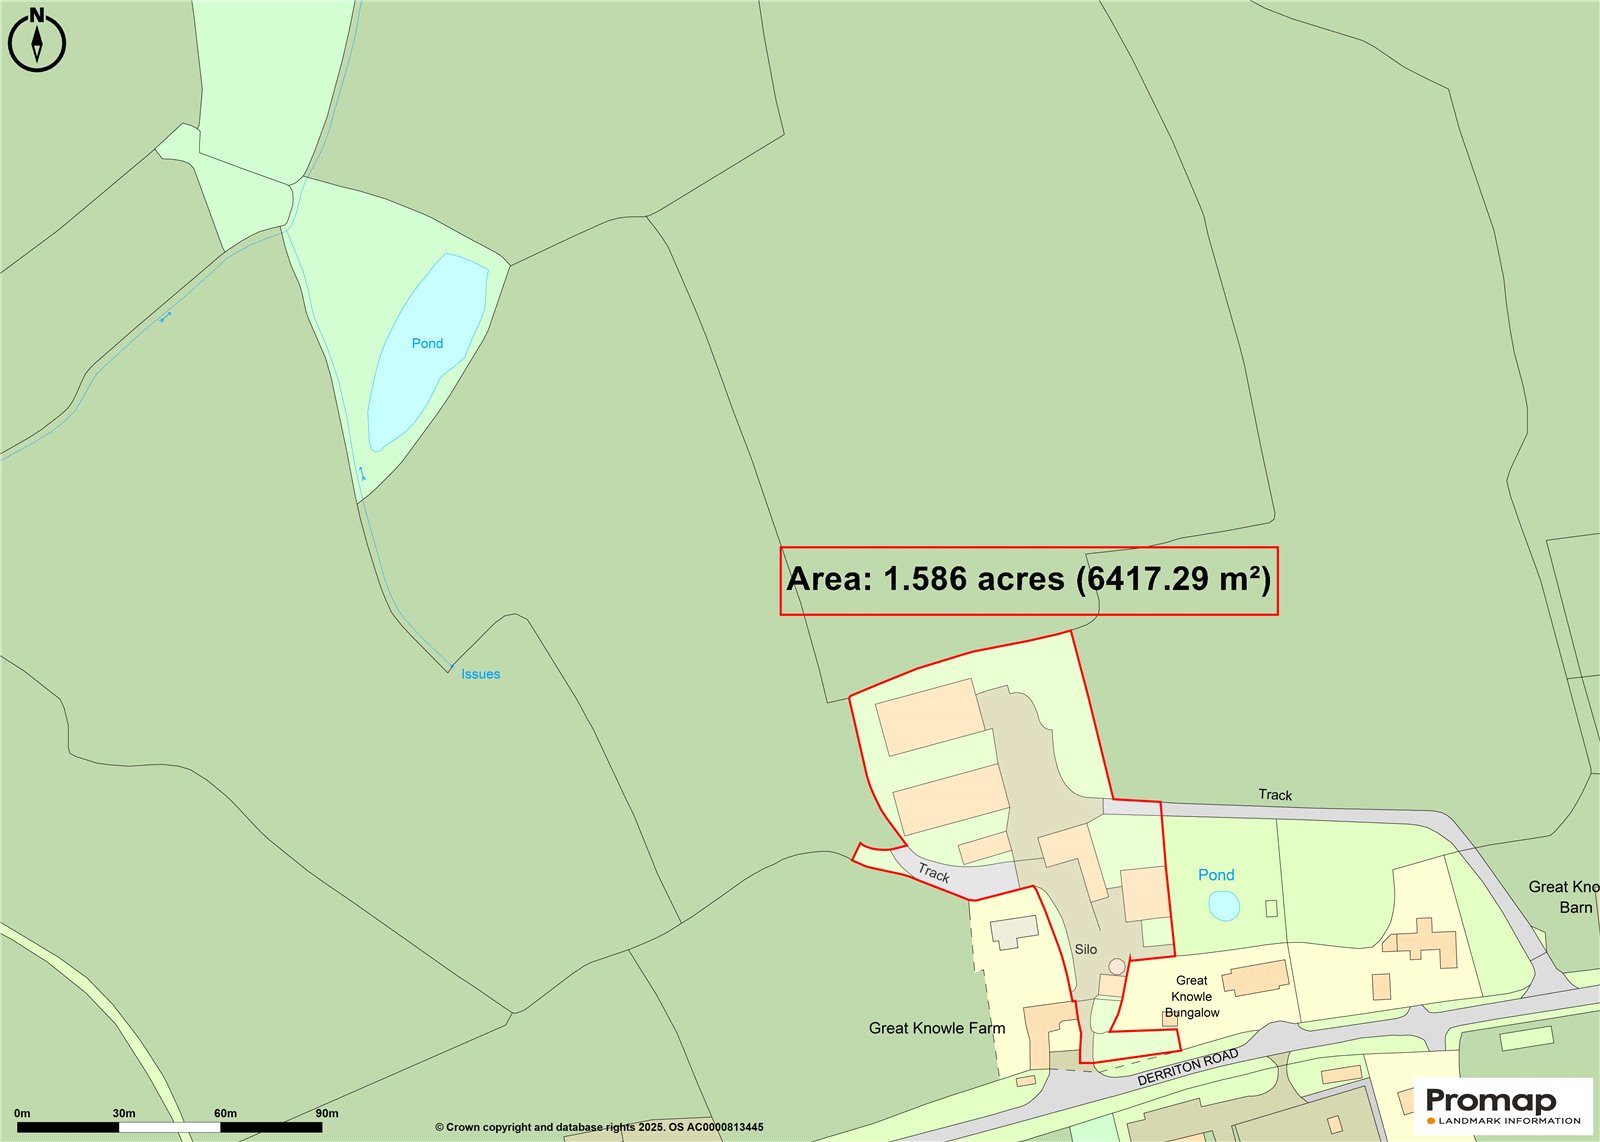Click the Pond in the upper left field
This screenshot has width=1600, height=1142.
pyautogui.click(x=428, y=343)
